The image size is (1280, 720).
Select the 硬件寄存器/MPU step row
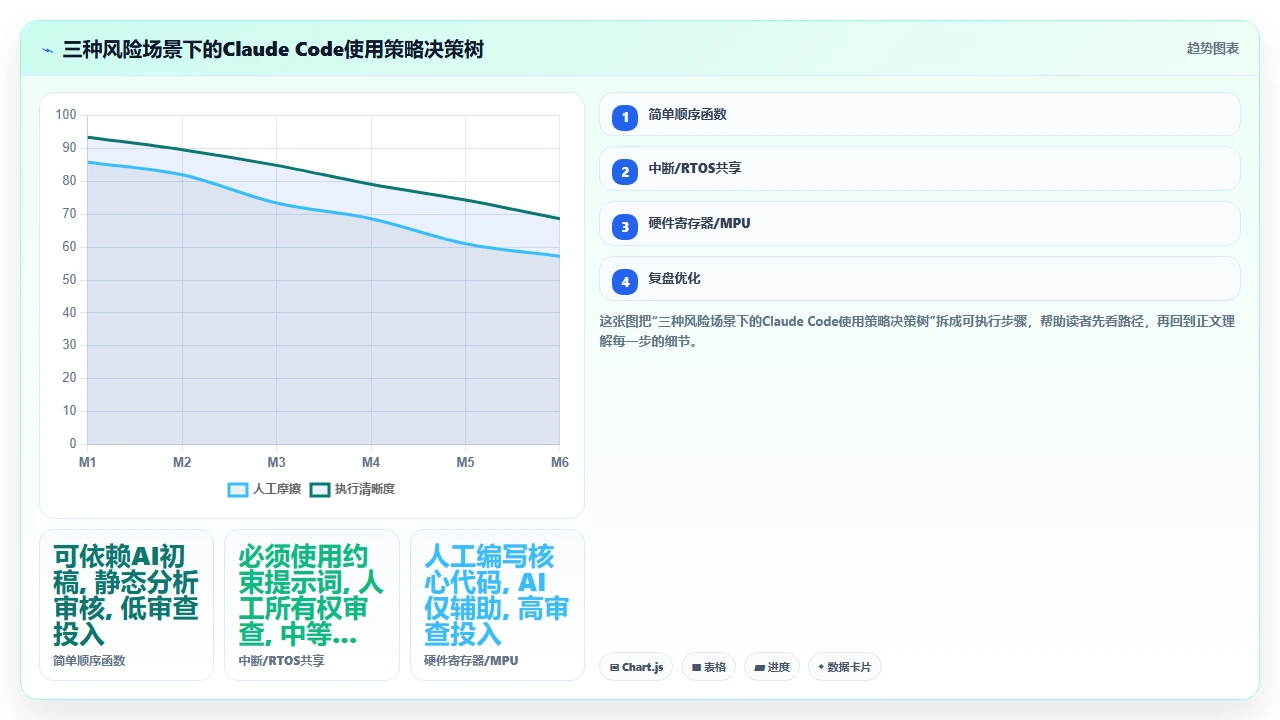click(x=919, y=224)
